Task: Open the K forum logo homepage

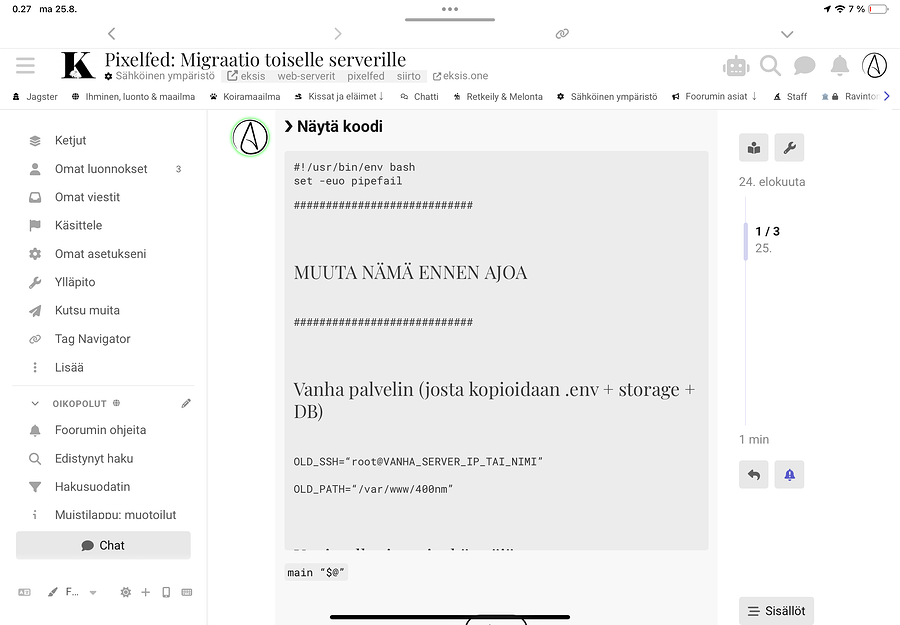Action: [77, 65]
